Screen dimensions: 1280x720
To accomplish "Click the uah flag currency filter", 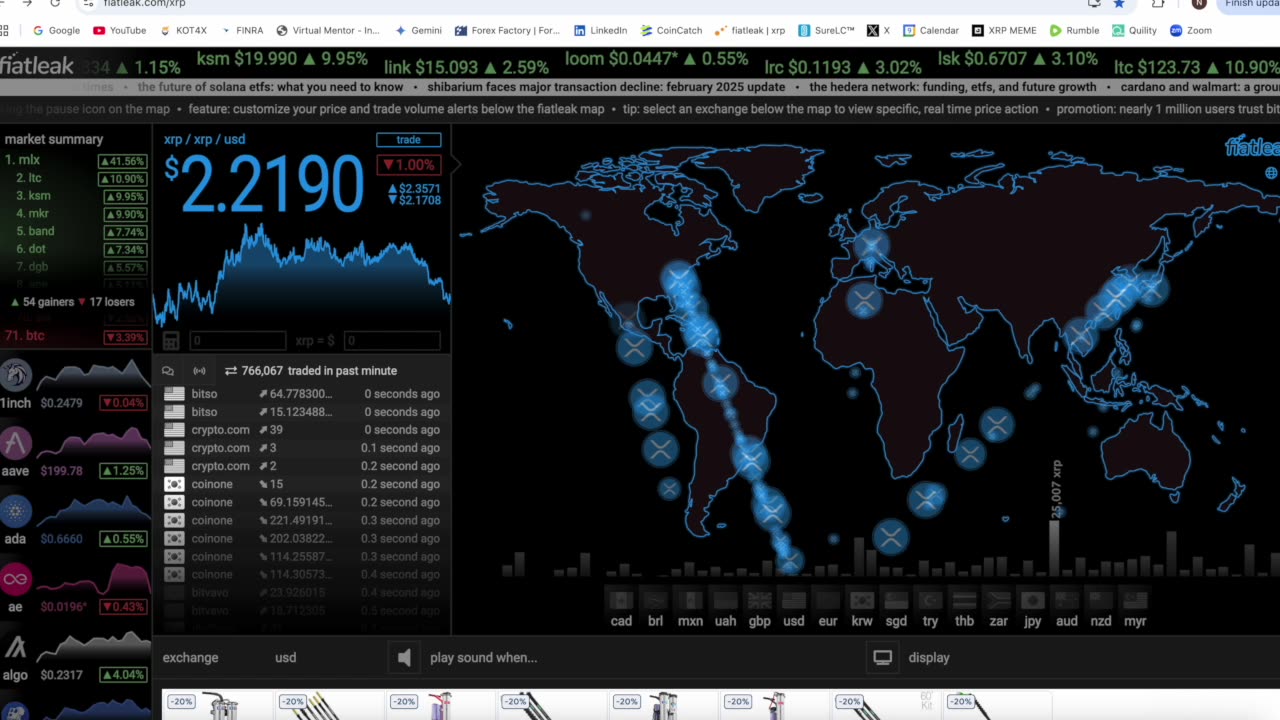I will (x=725, y=601).
